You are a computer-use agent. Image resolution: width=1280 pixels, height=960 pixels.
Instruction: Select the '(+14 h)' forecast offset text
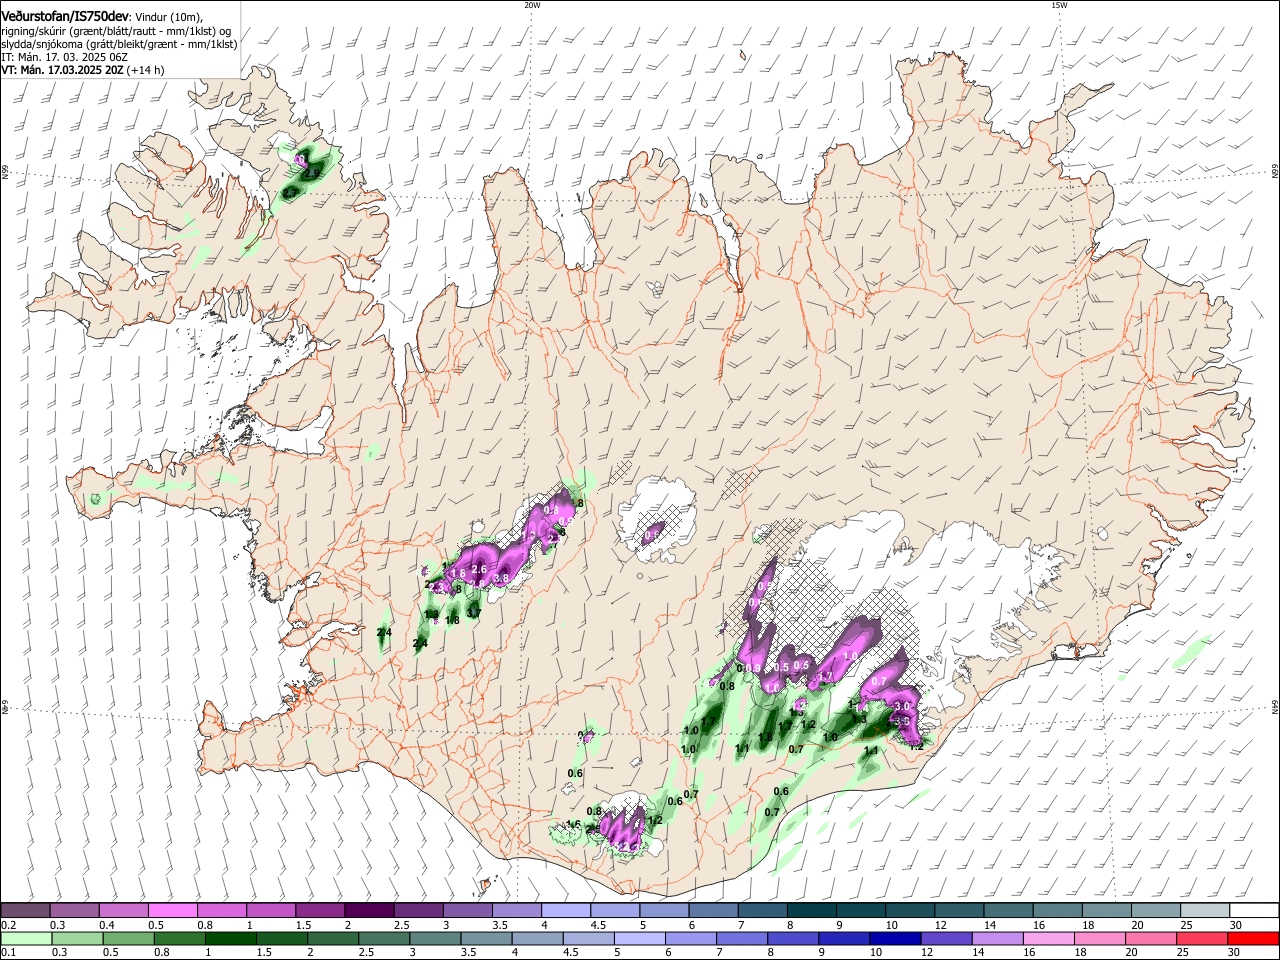pyautogui.click(x=146, y=70)
